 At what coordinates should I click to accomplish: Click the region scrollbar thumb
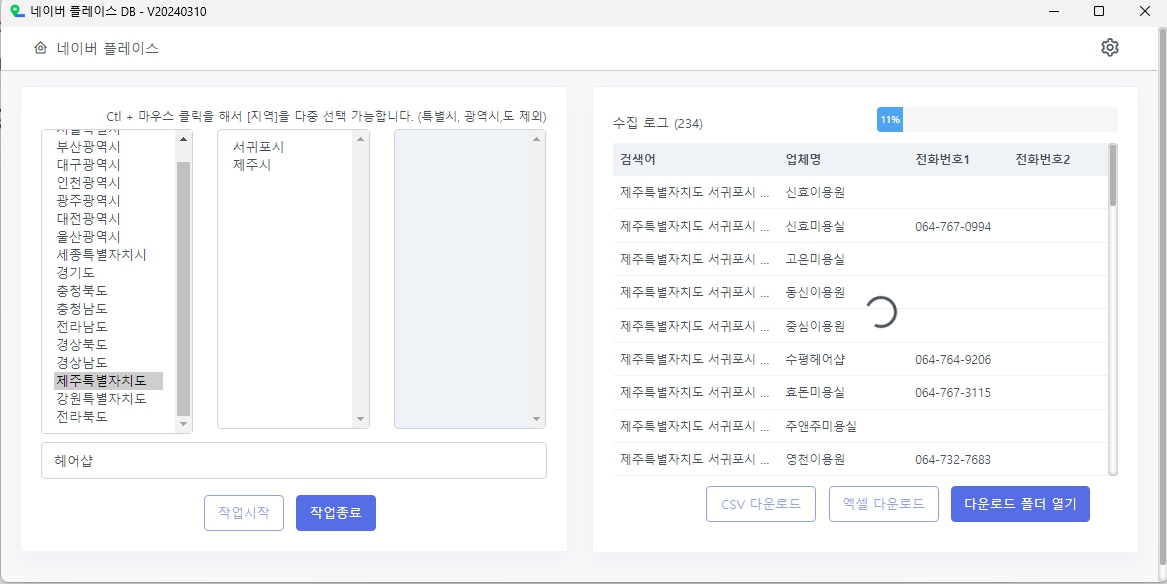(x=184, y=289)
